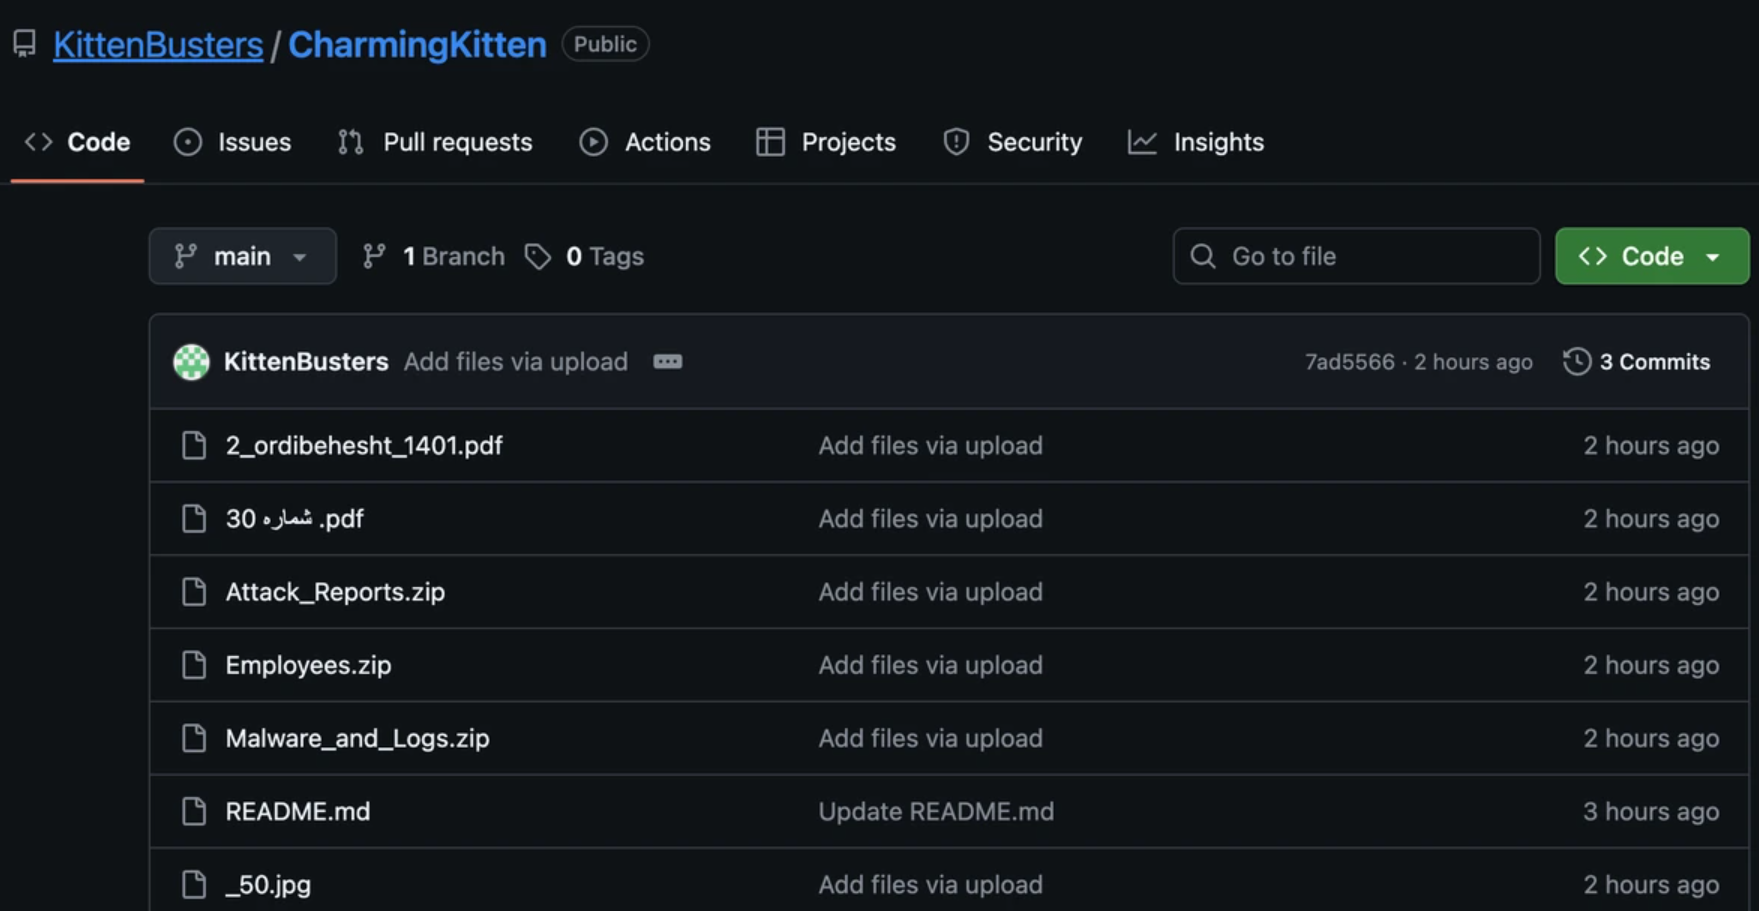Go to the Security tab

[x=1012, y=142]
